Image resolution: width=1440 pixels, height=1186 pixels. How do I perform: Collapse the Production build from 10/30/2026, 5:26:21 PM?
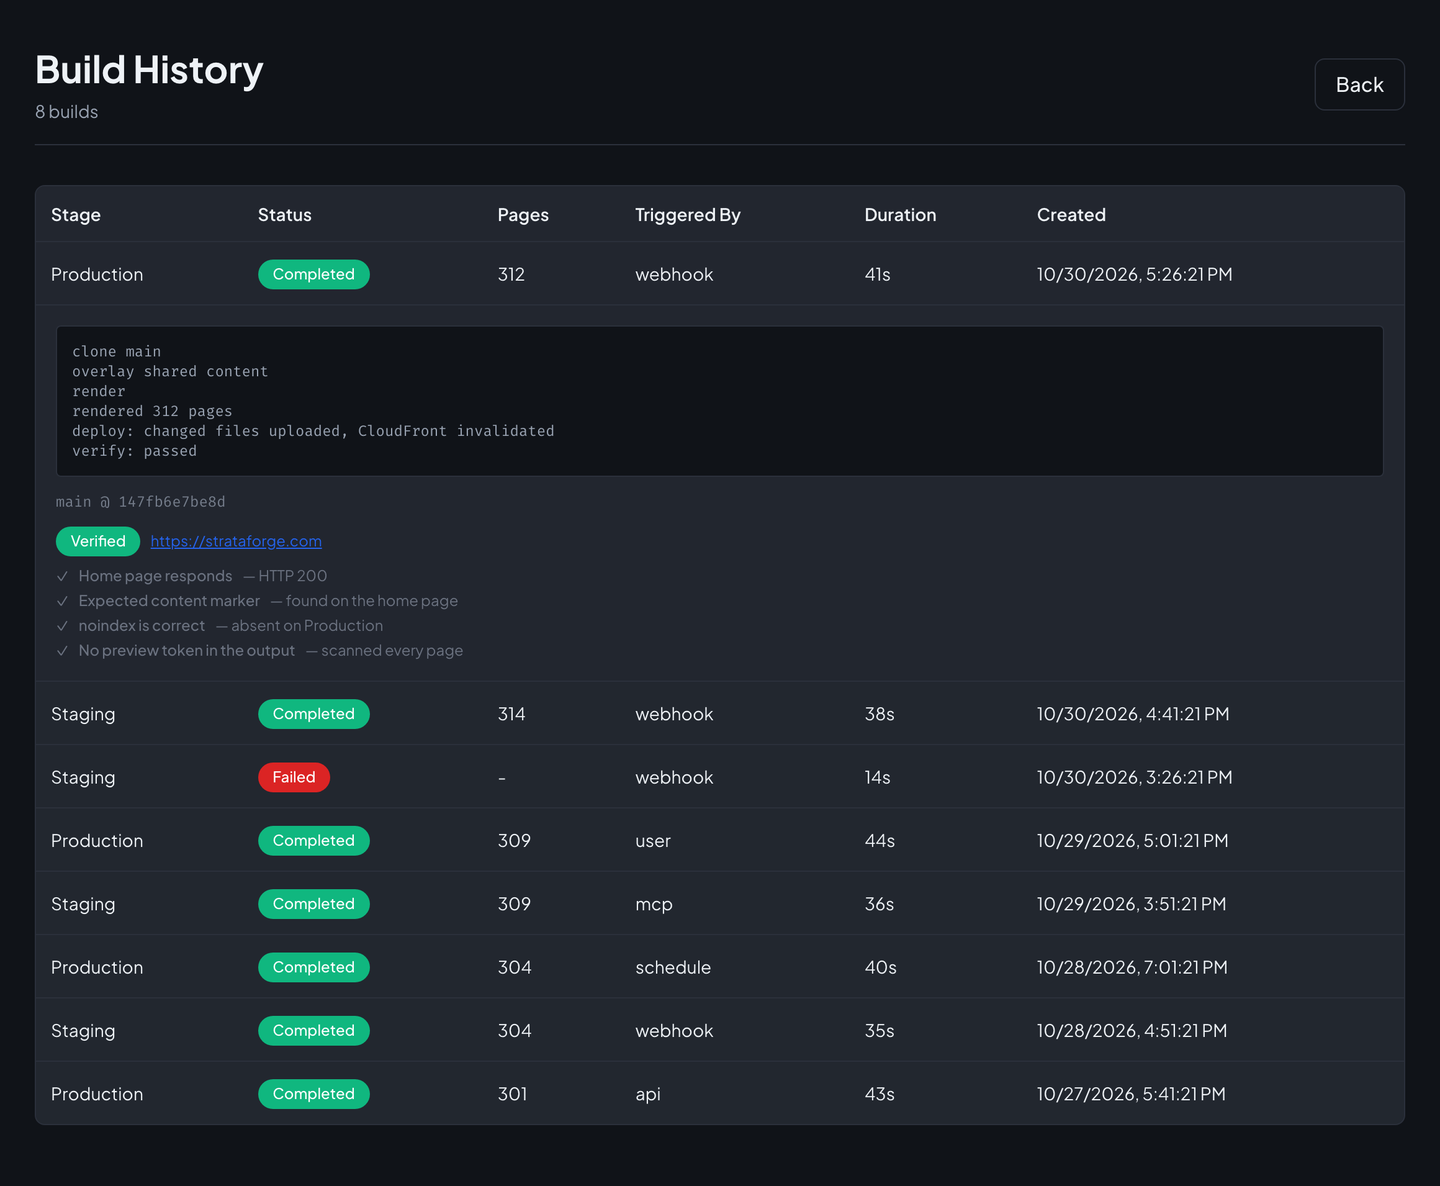click(720, 274)
